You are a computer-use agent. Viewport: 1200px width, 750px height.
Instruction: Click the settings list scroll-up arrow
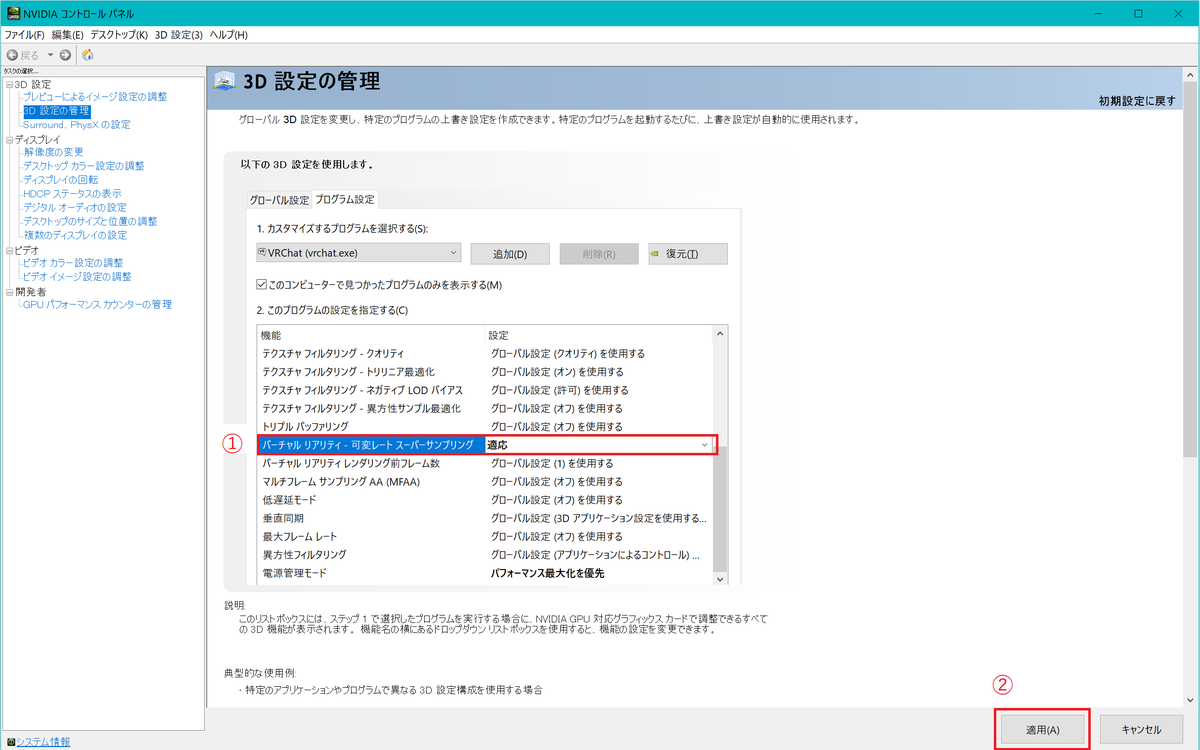coord(721,333)
